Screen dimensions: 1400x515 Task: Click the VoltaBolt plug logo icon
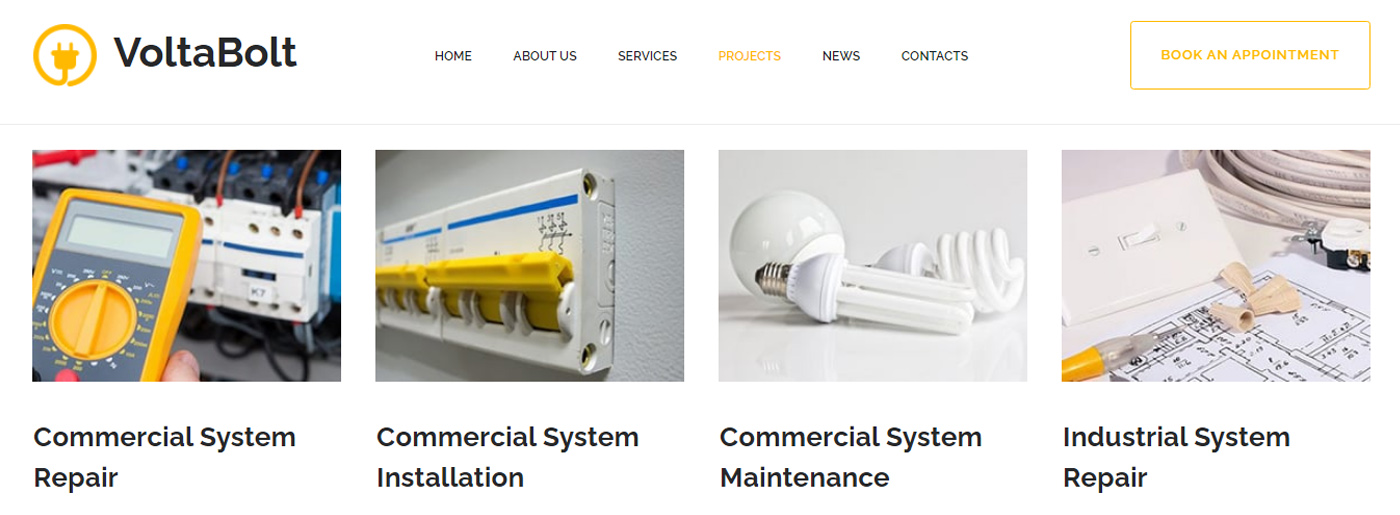[x=65, y=55]
